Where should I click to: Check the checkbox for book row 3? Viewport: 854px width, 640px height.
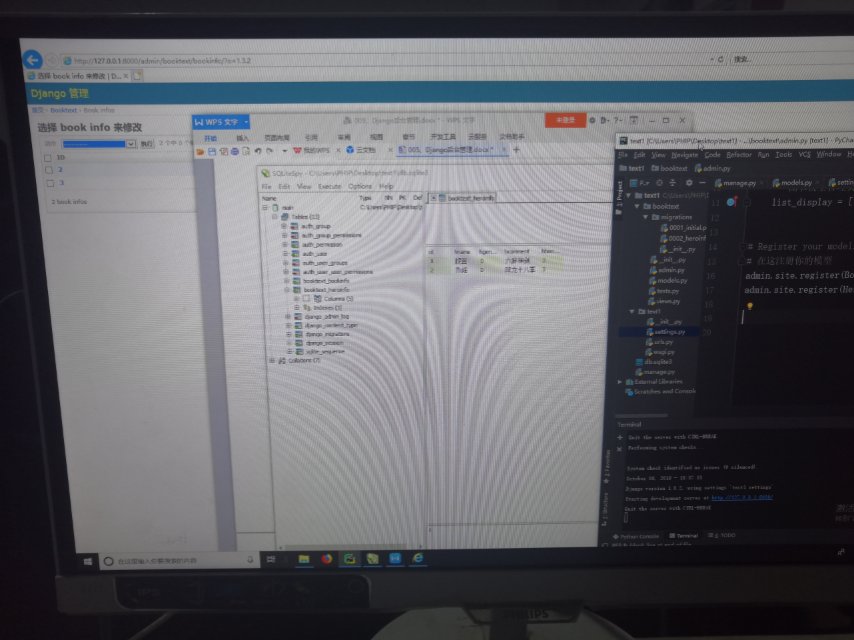click(x=50, y=183)
